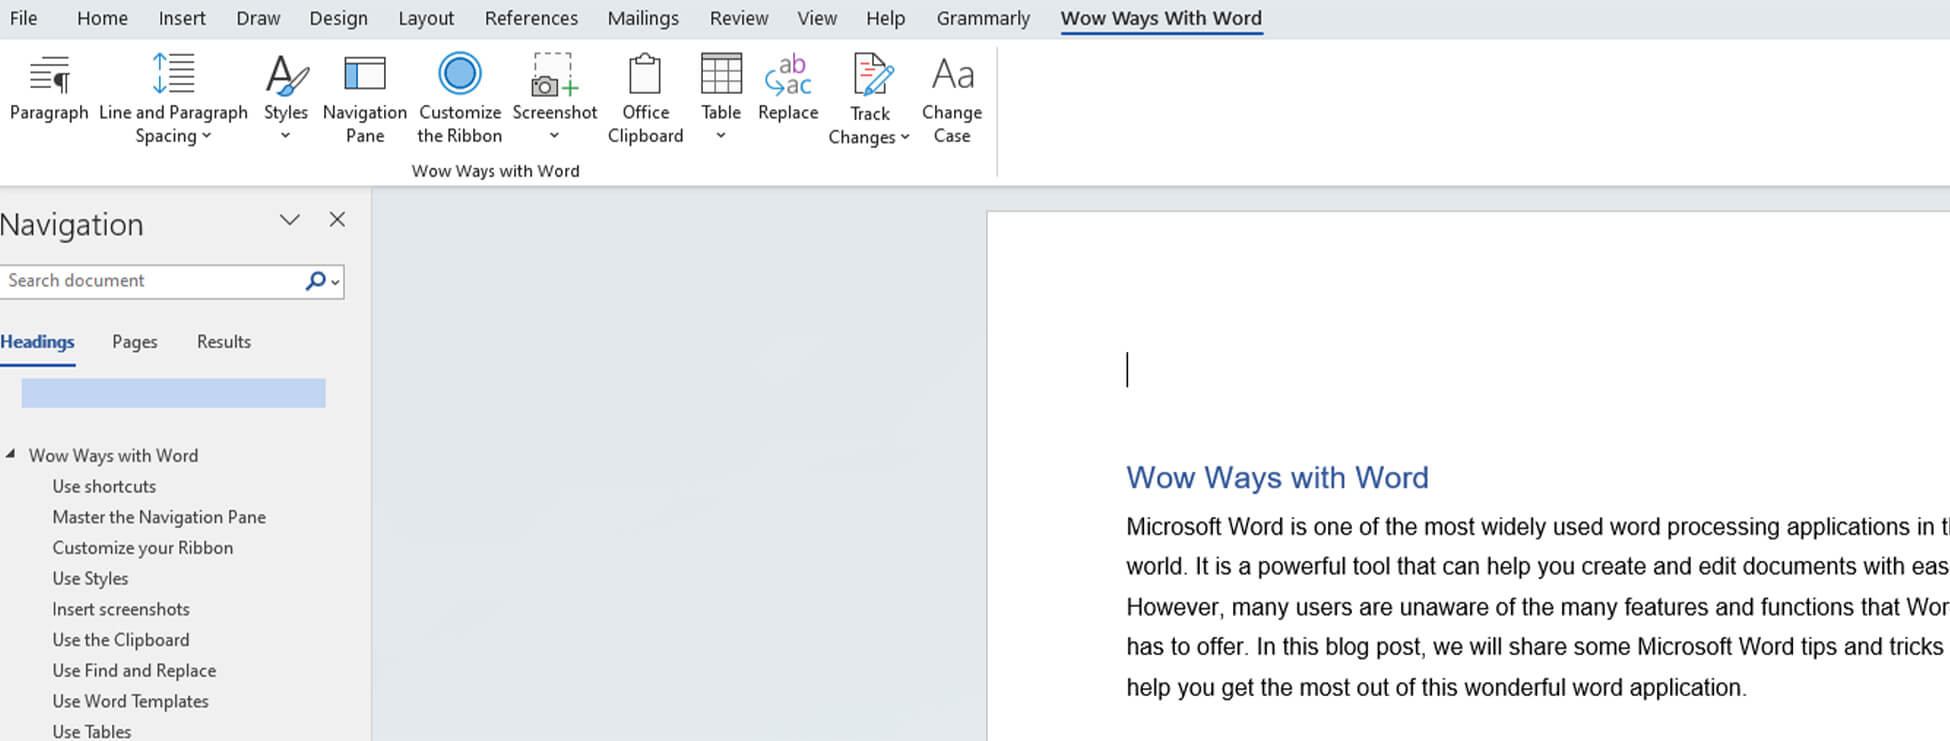This screenshot has width=1950, height=741.
Task: Expand the Screenshot dropdown arrow
Action: tap(554, 136)
